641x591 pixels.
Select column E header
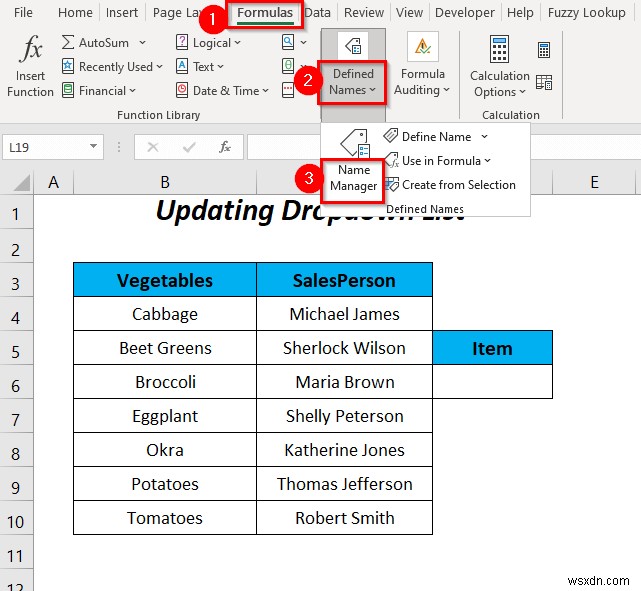[x=594, y=182]
